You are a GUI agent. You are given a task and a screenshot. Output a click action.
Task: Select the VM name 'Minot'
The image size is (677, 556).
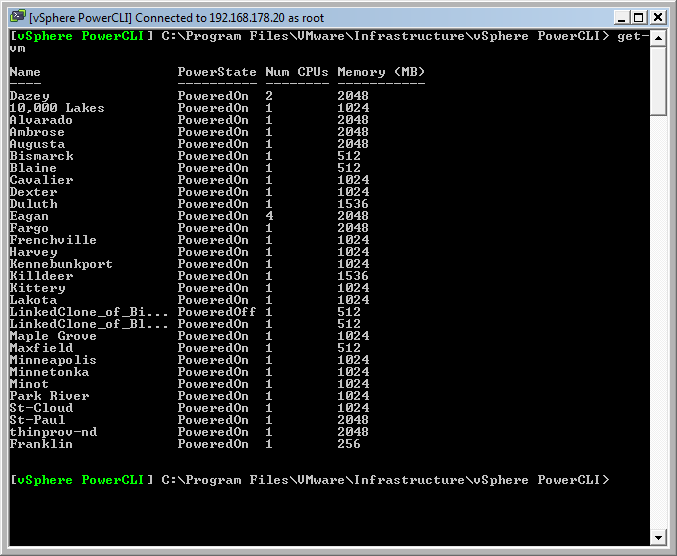(29, 384)
